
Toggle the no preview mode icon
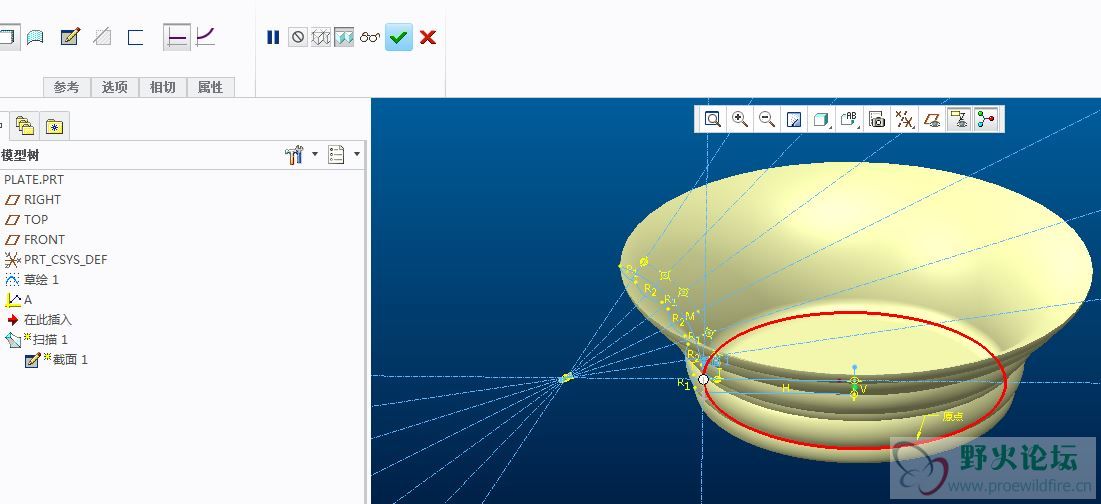298,37
